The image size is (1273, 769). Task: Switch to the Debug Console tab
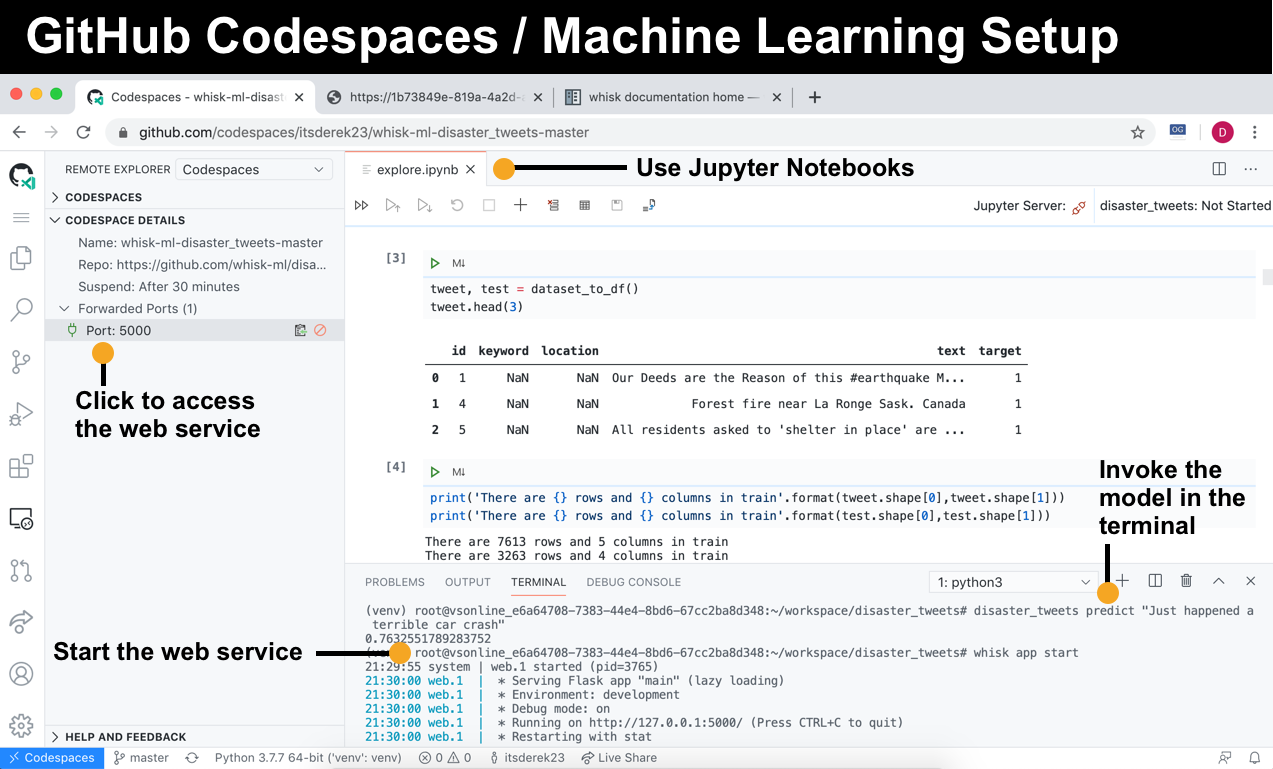click(x=633, y=582)
